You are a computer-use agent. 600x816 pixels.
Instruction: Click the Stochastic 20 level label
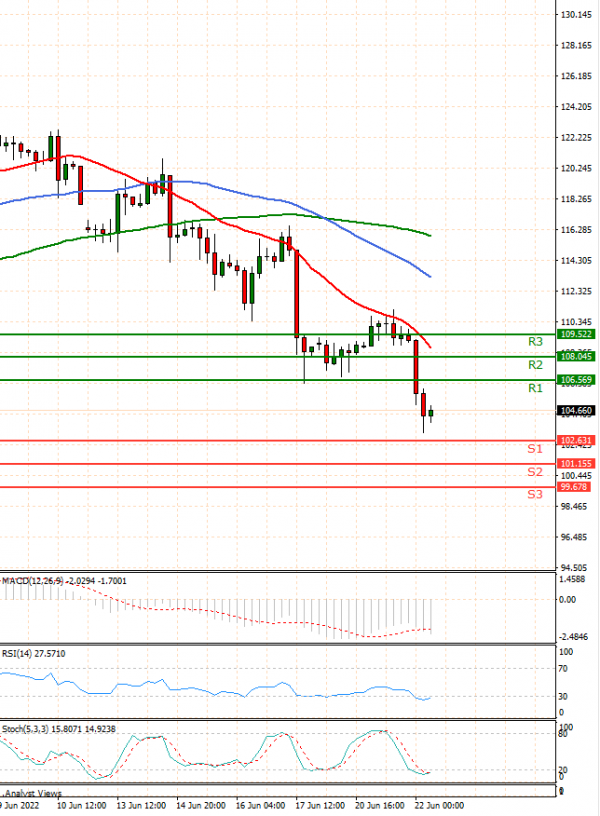[563, 770]
